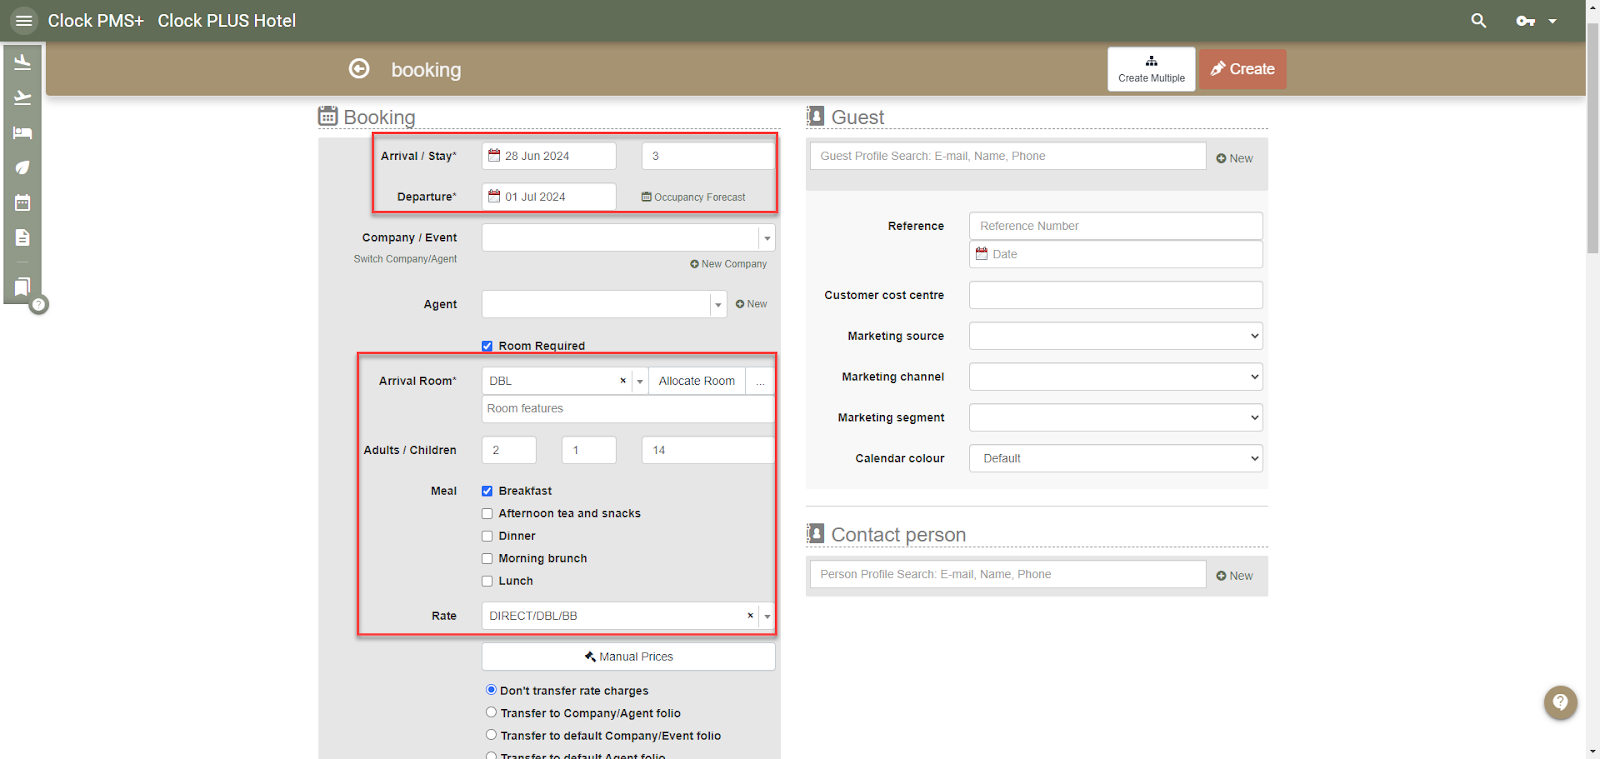Image resolution: width=1600 pixels, height=759 pixels.
Task: Click the Guest Profile Search field
Action: pyautogui.click(x=1007, y=156)
